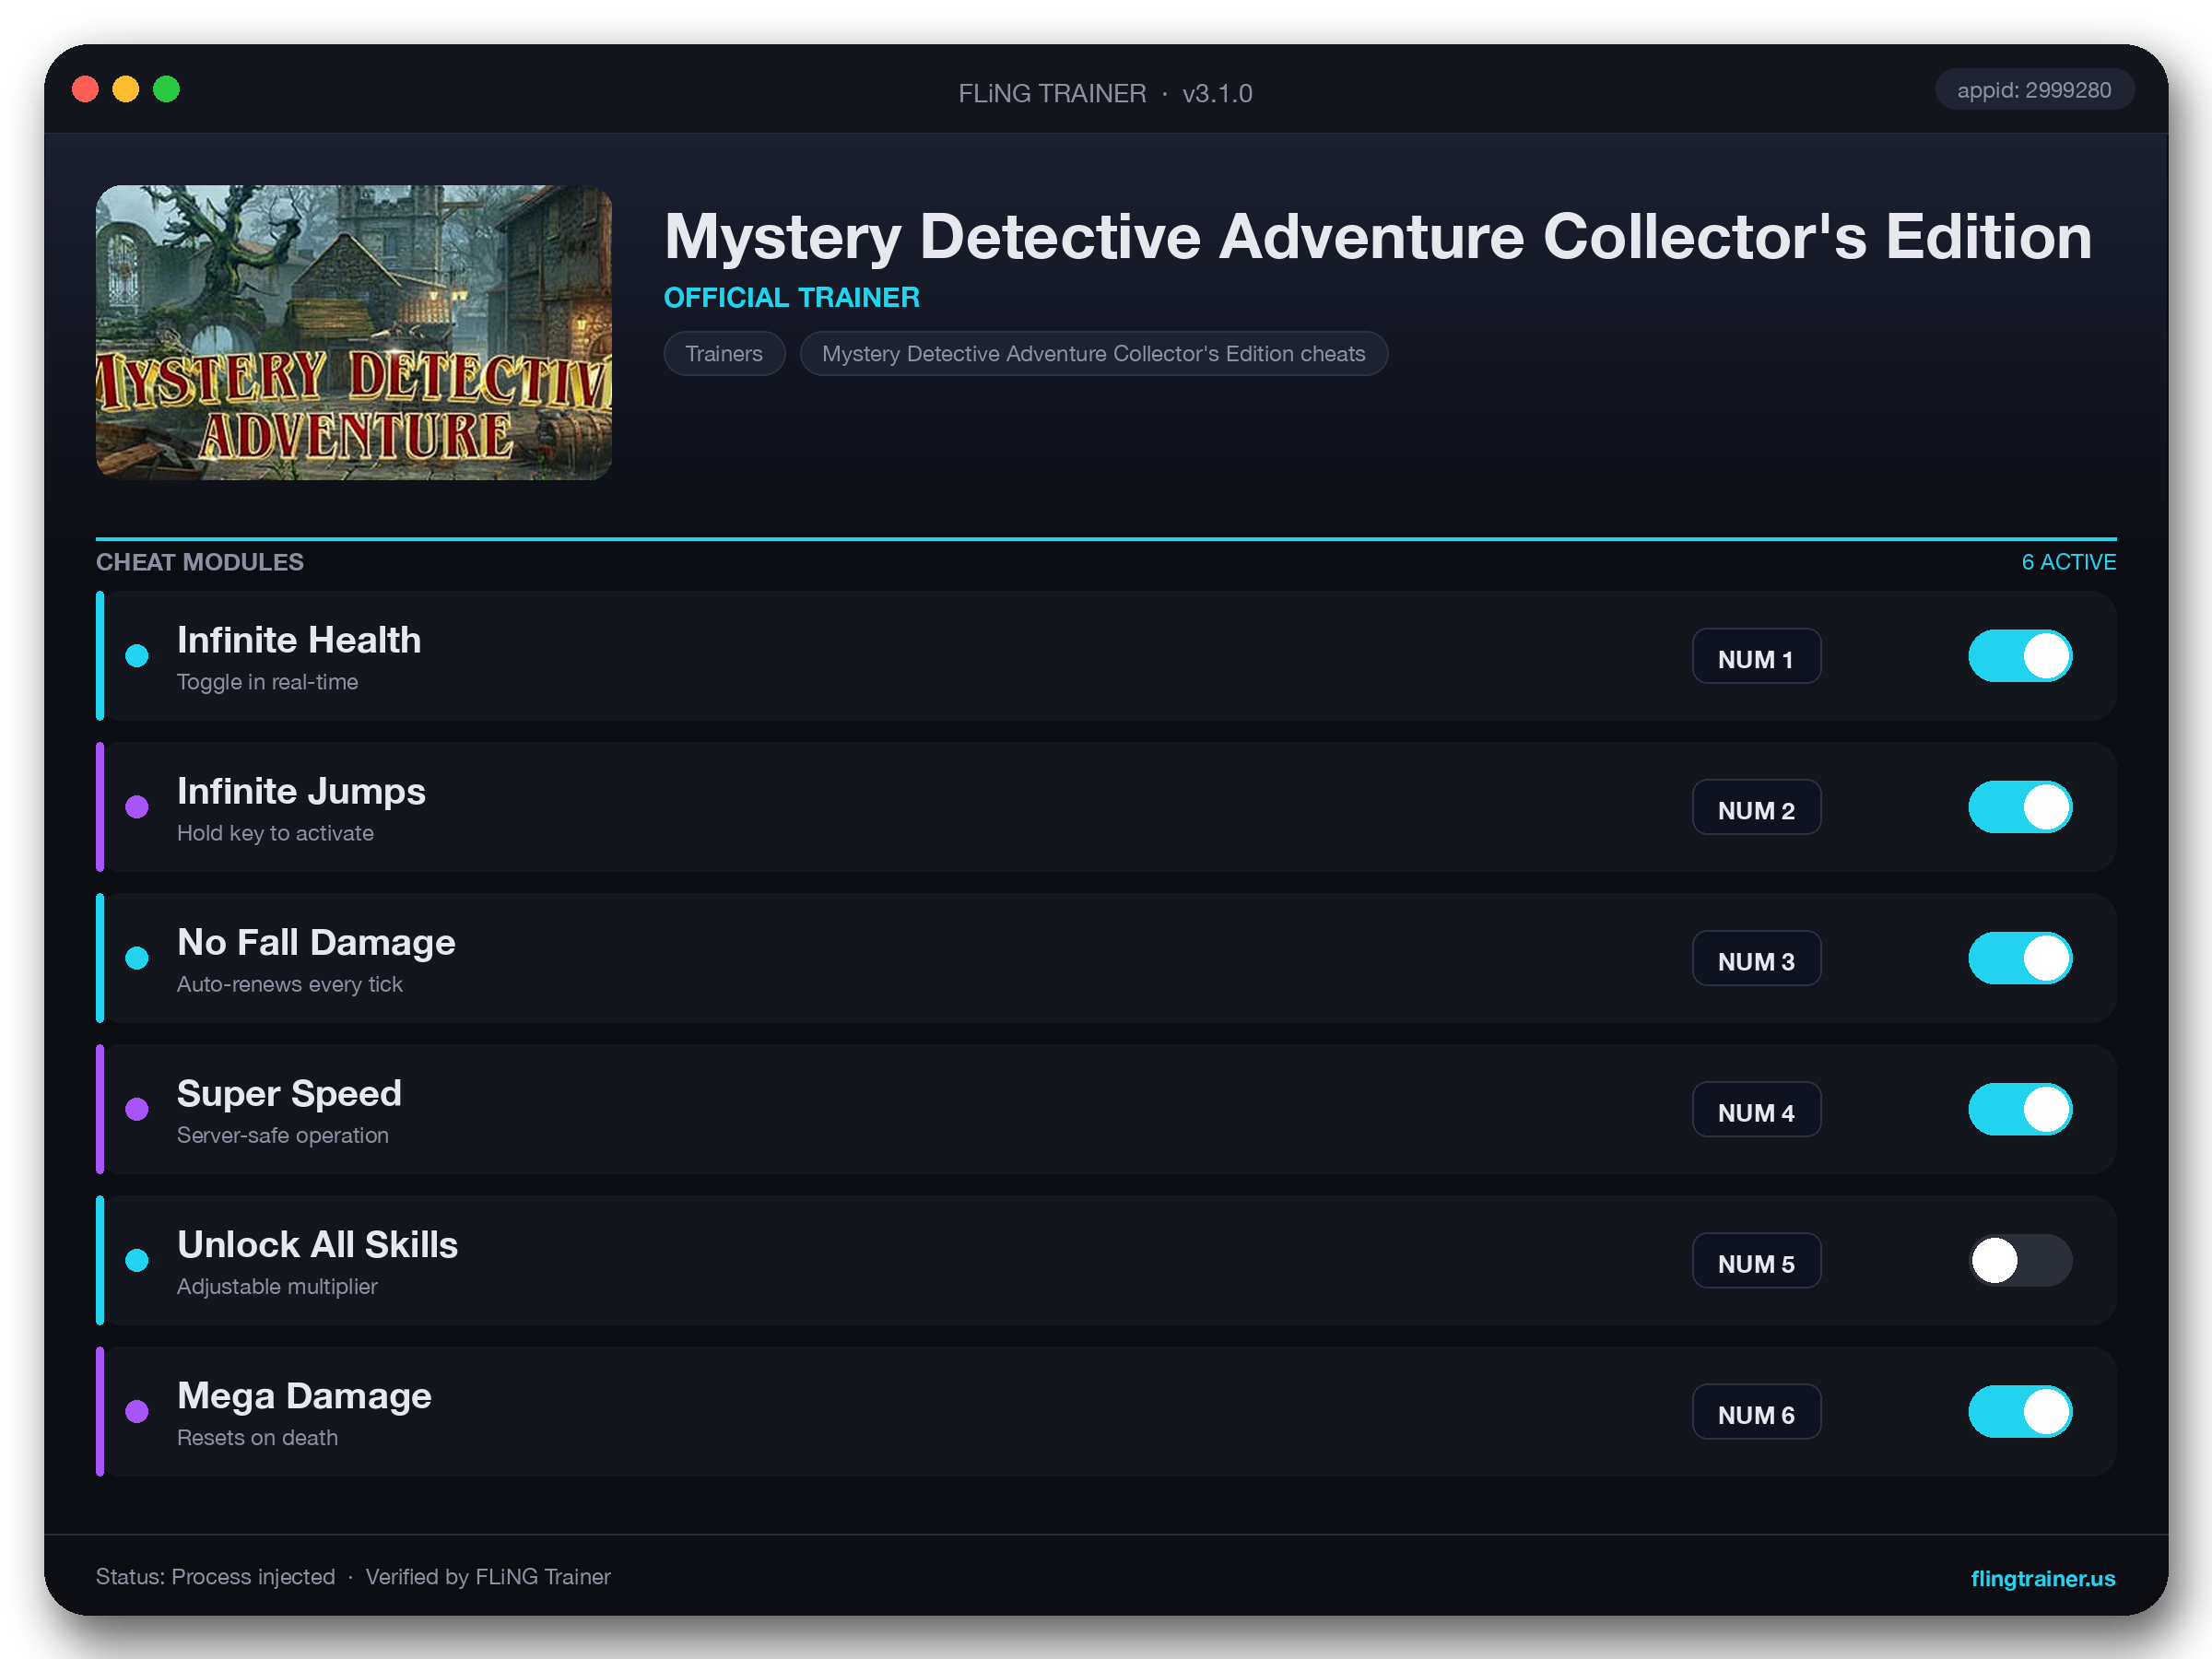
Task: Disable the No Fall Damage switch
Action: (2020, 958)
